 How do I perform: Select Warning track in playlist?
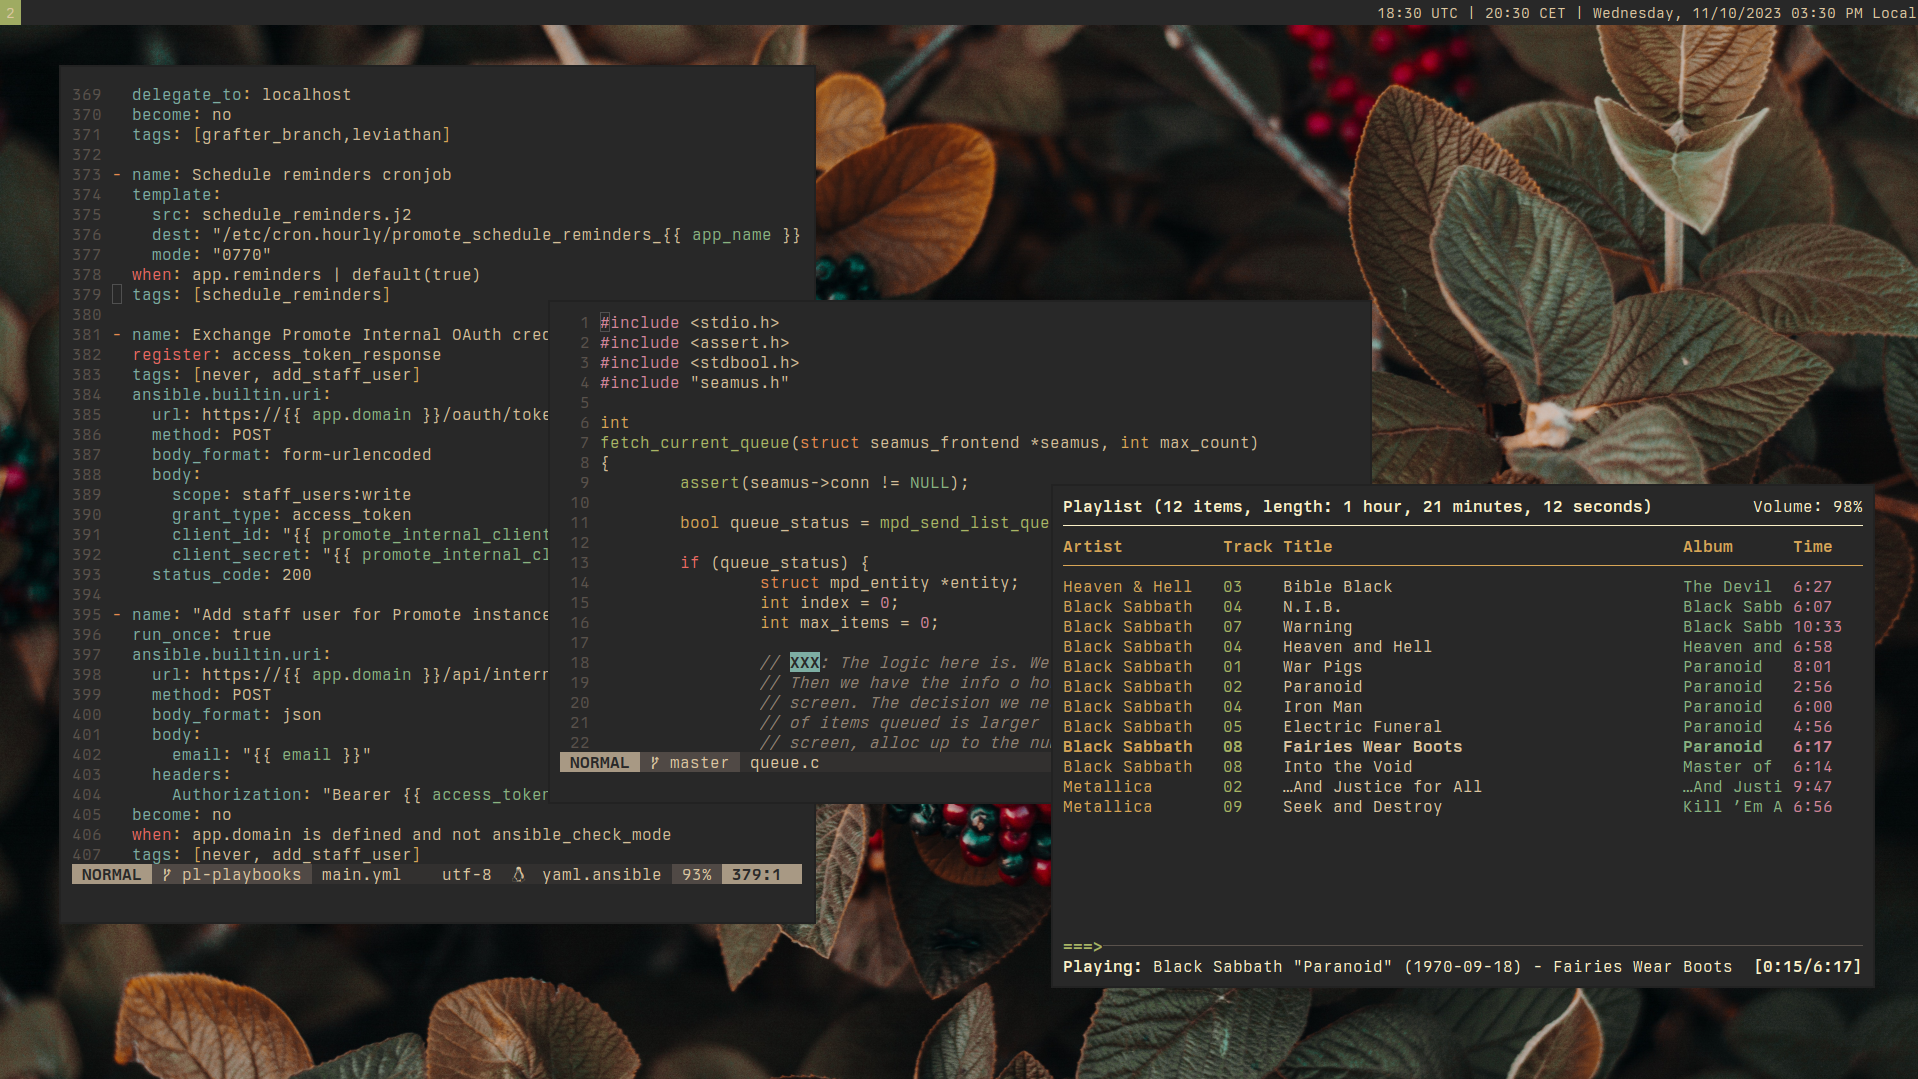[1462, 627]
